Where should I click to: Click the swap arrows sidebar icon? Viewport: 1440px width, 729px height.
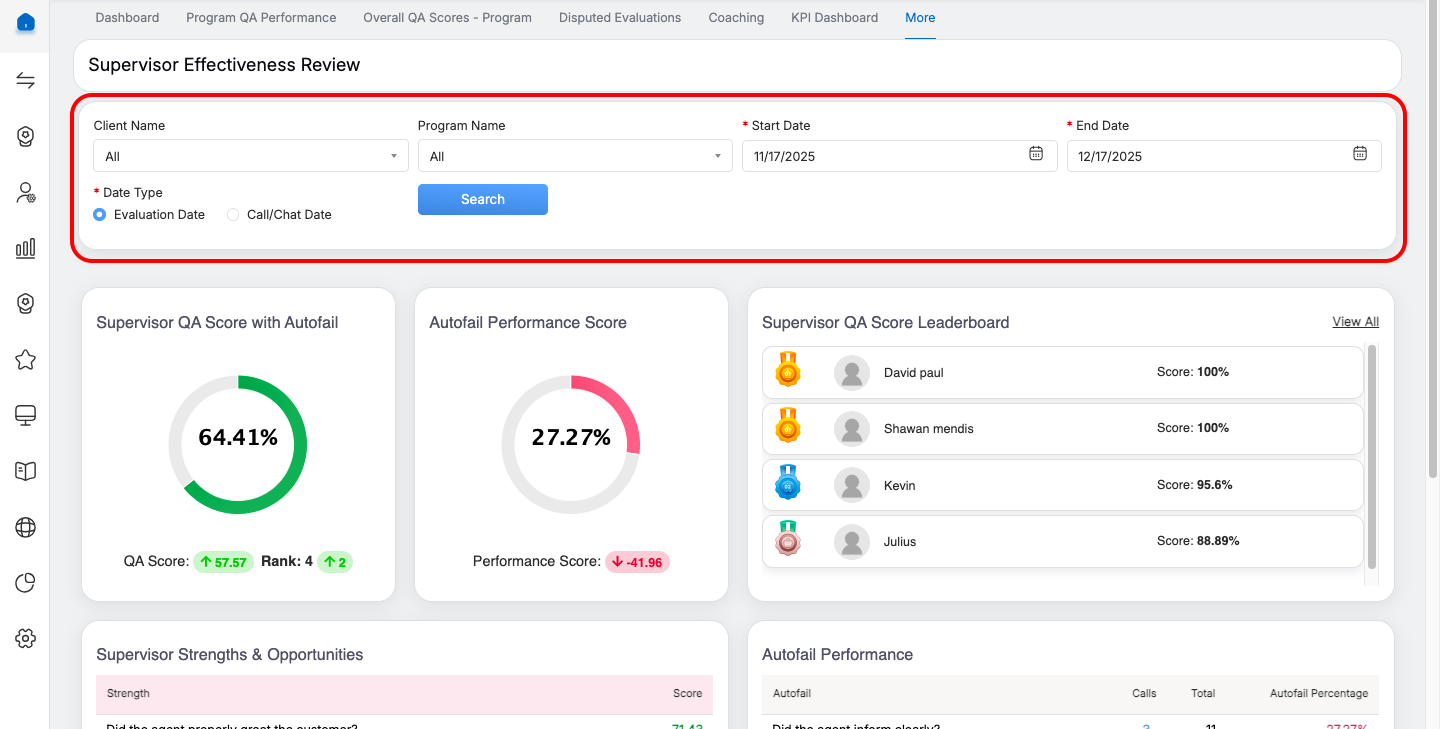coord(26,81)
